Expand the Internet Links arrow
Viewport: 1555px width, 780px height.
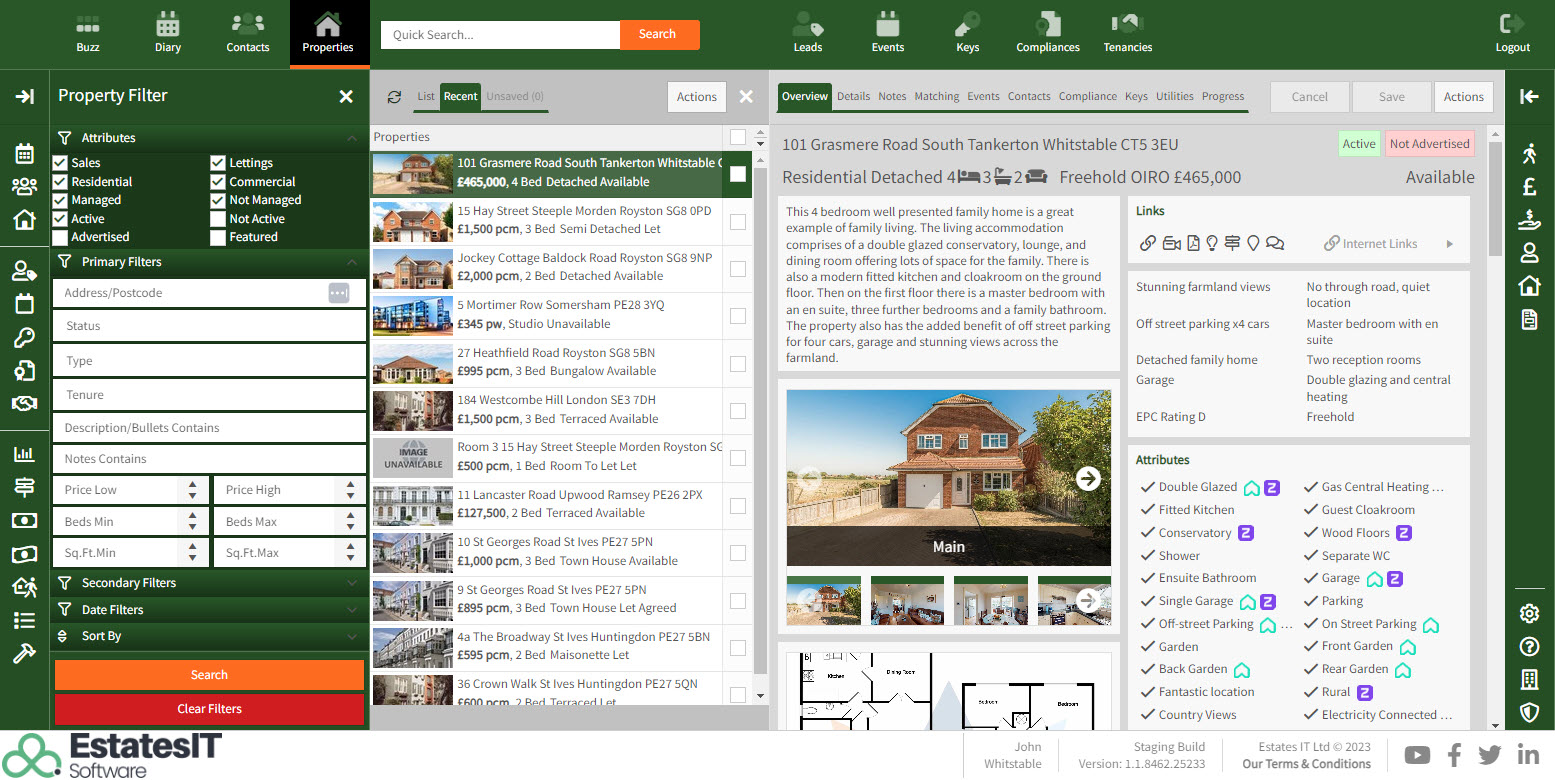click(1450, 244)
